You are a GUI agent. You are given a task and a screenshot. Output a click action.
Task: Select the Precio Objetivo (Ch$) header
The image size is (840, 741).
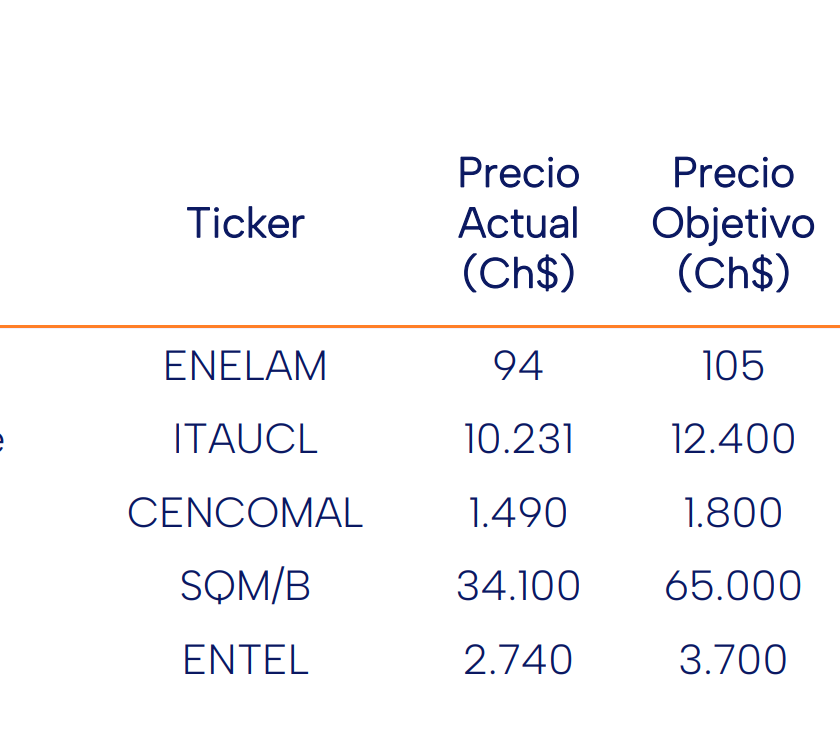[x=733, y=223]
